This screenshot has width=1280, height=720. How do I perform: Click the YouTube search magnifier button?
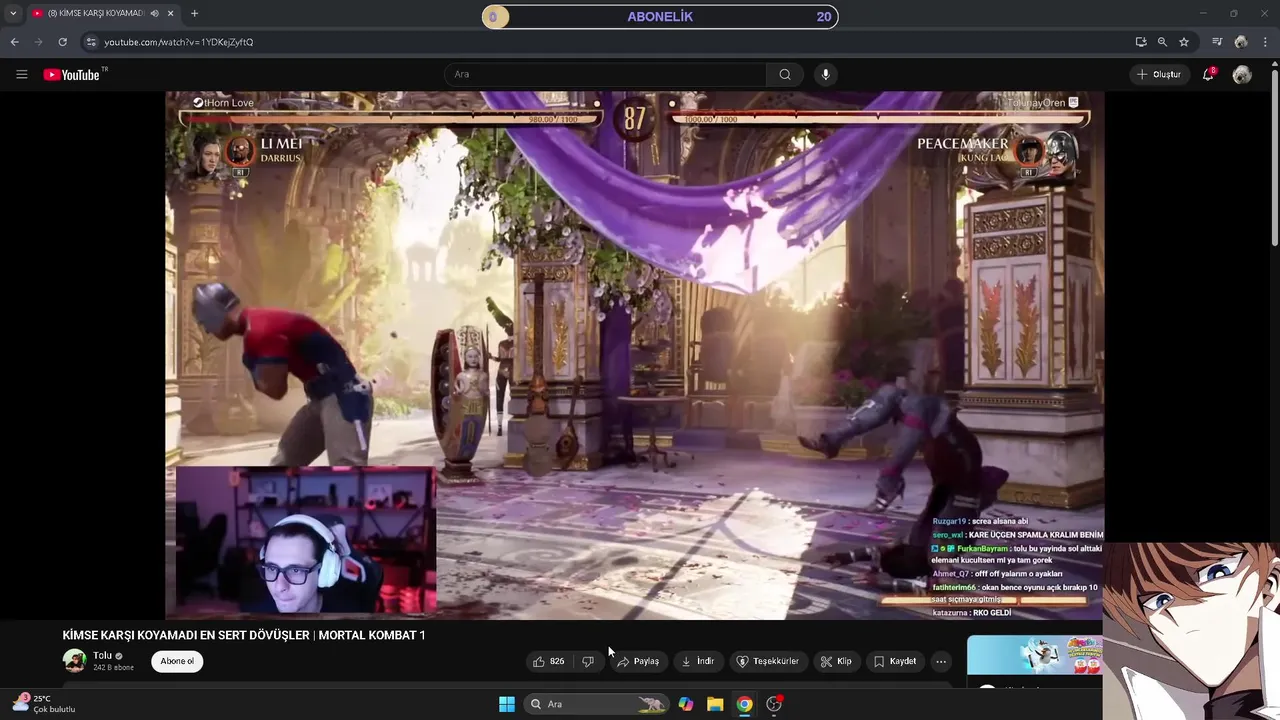[785, 74]
